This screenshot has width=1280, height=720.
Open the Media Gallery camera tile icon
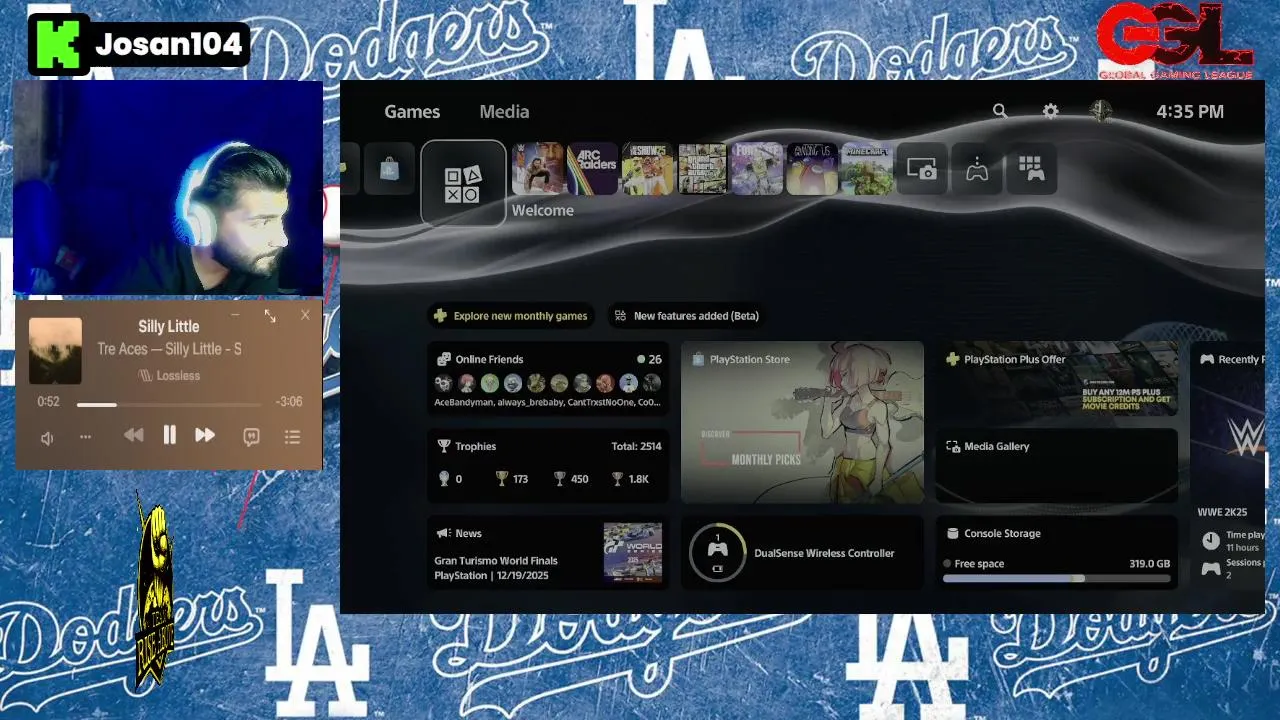922,169
